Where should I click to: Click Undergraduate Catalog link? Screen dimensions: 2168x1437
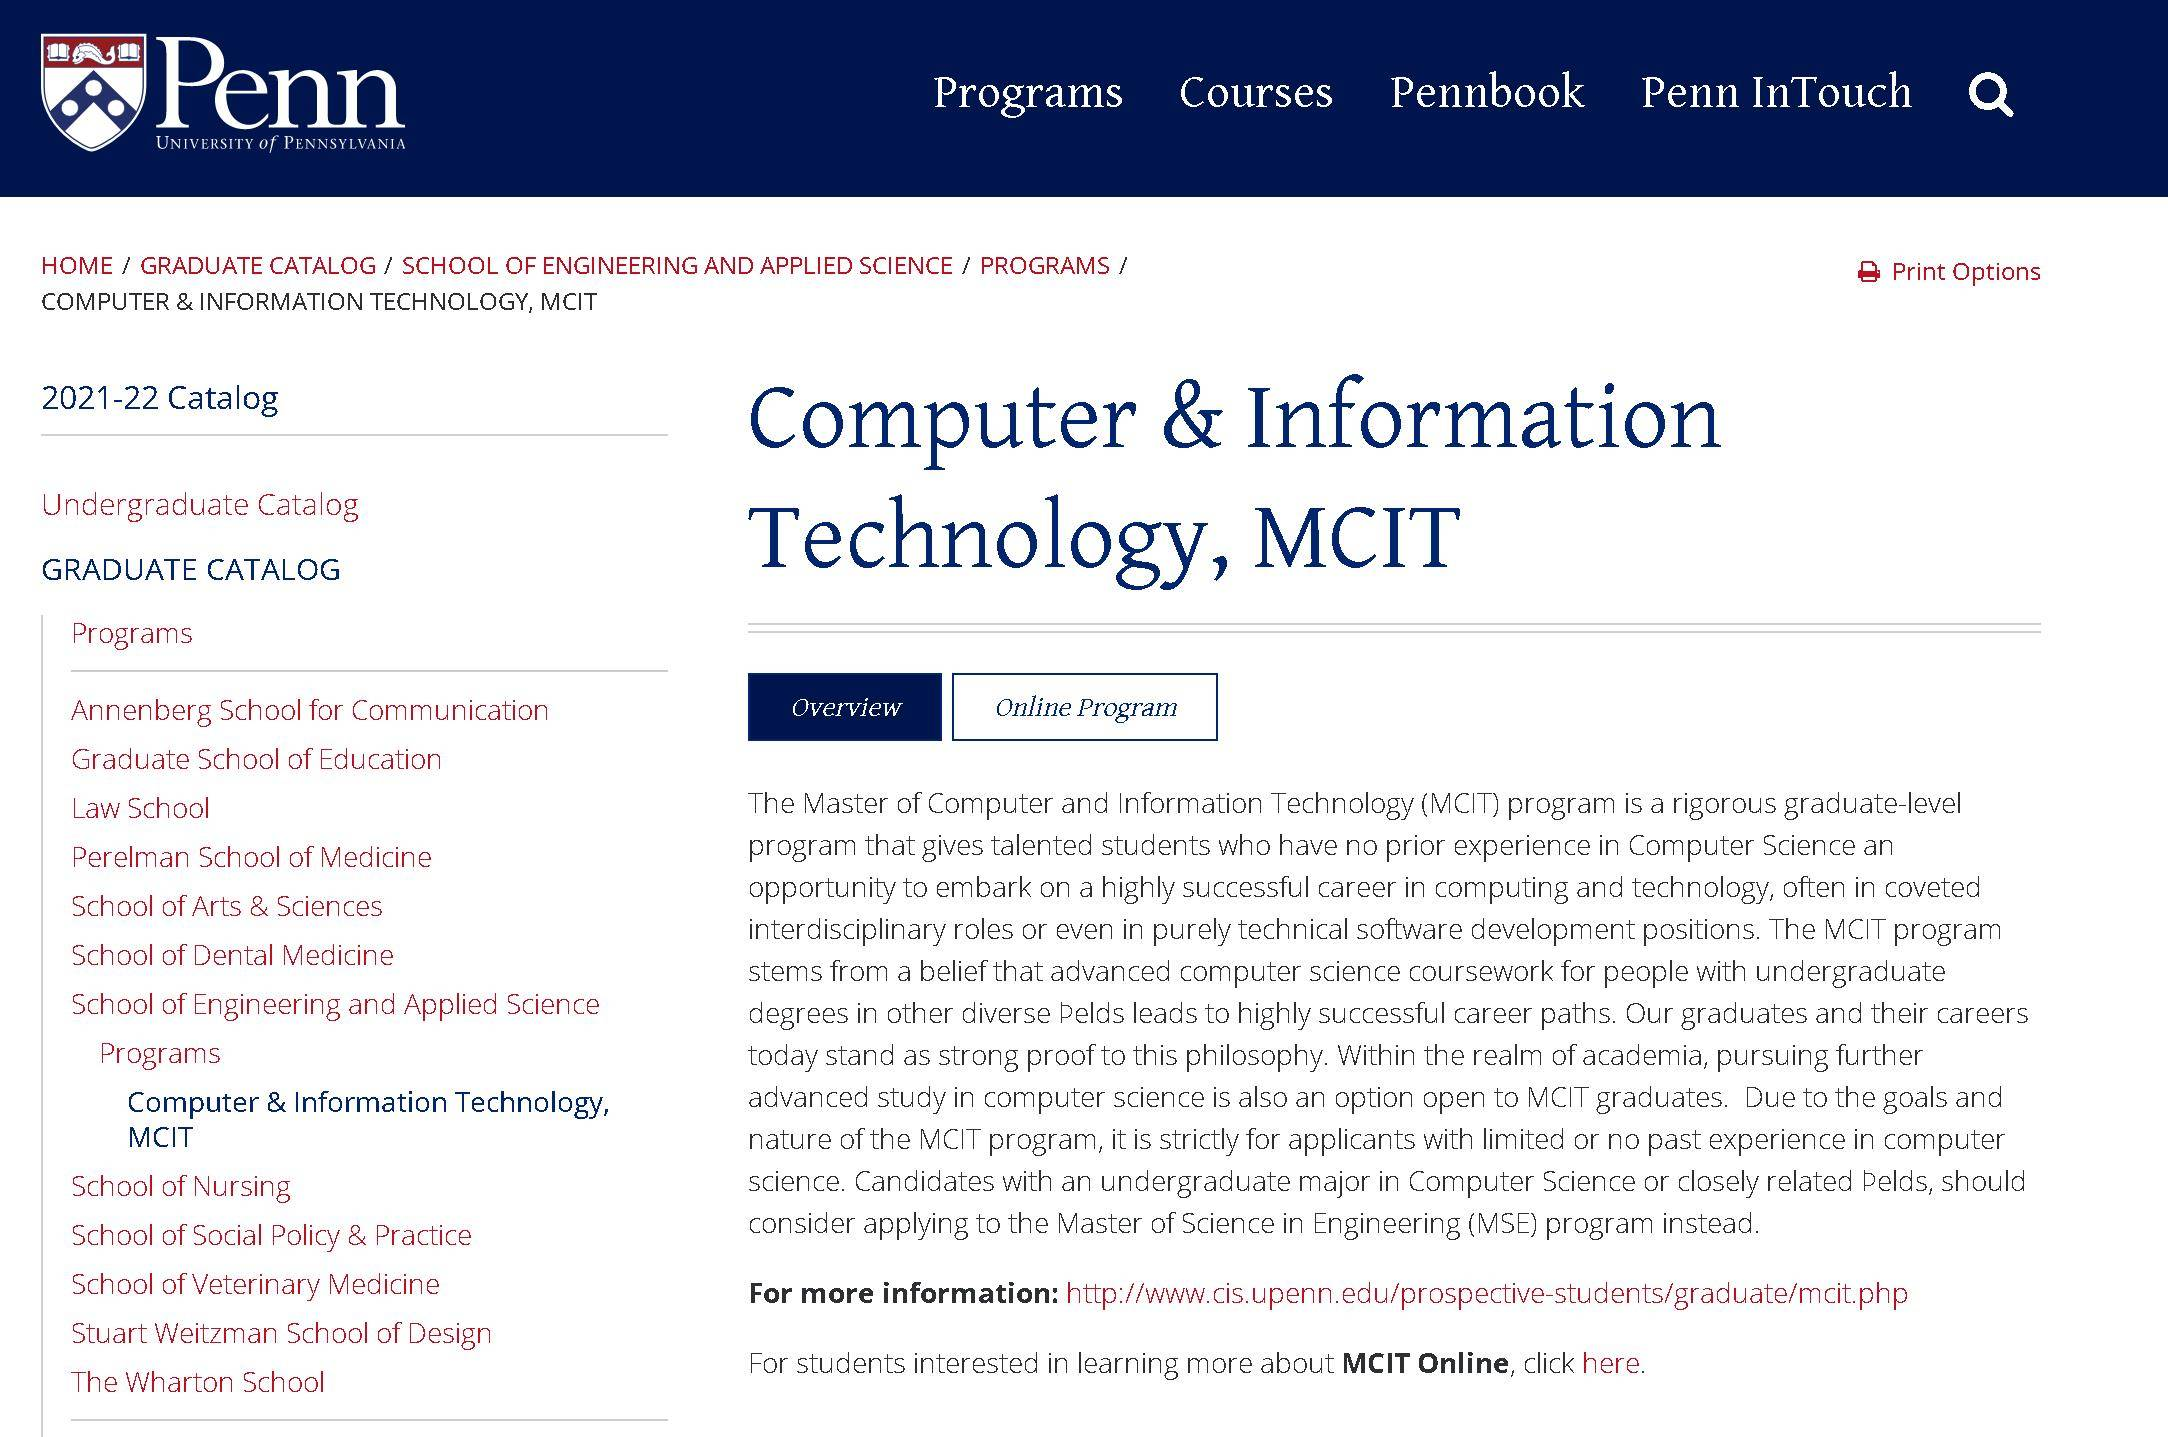(200, 504)
